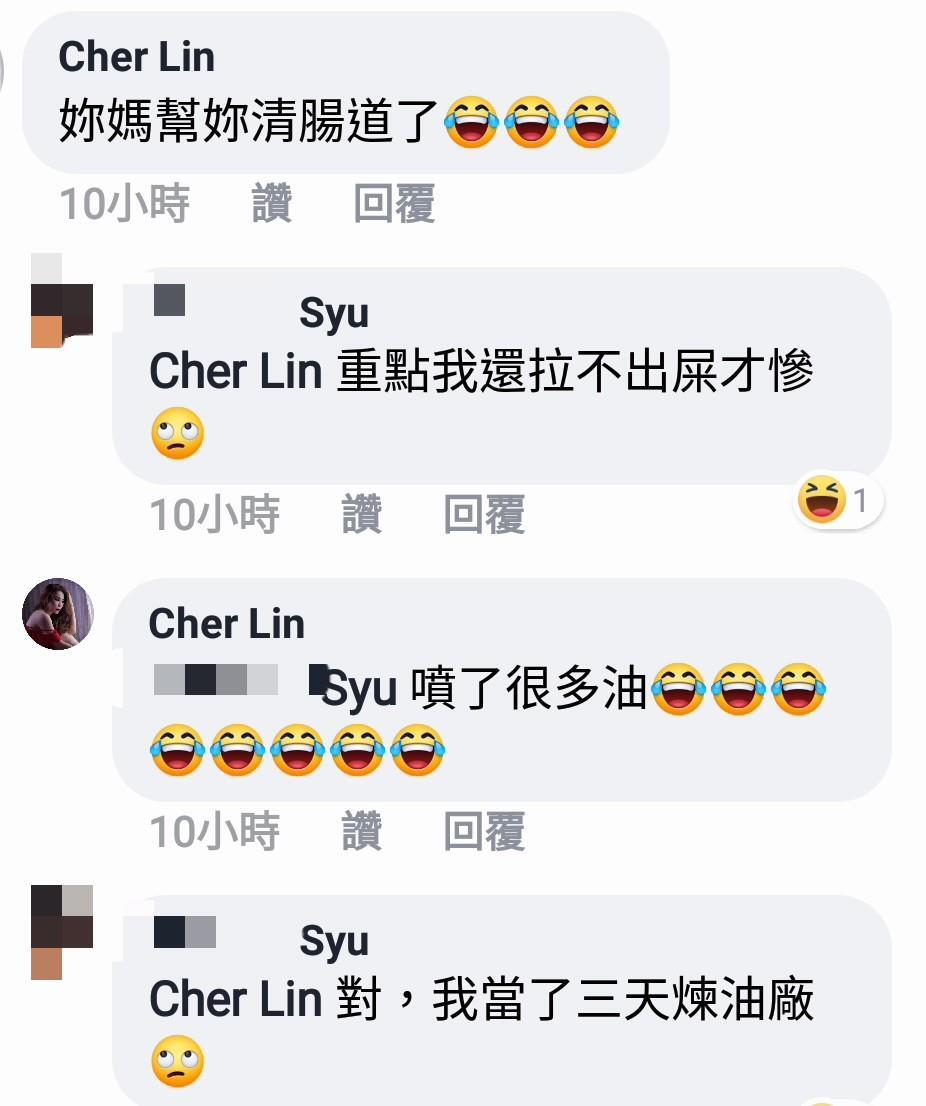Reply to Cher Lin's top comment
926x1106 pixels.
[394, 203]
